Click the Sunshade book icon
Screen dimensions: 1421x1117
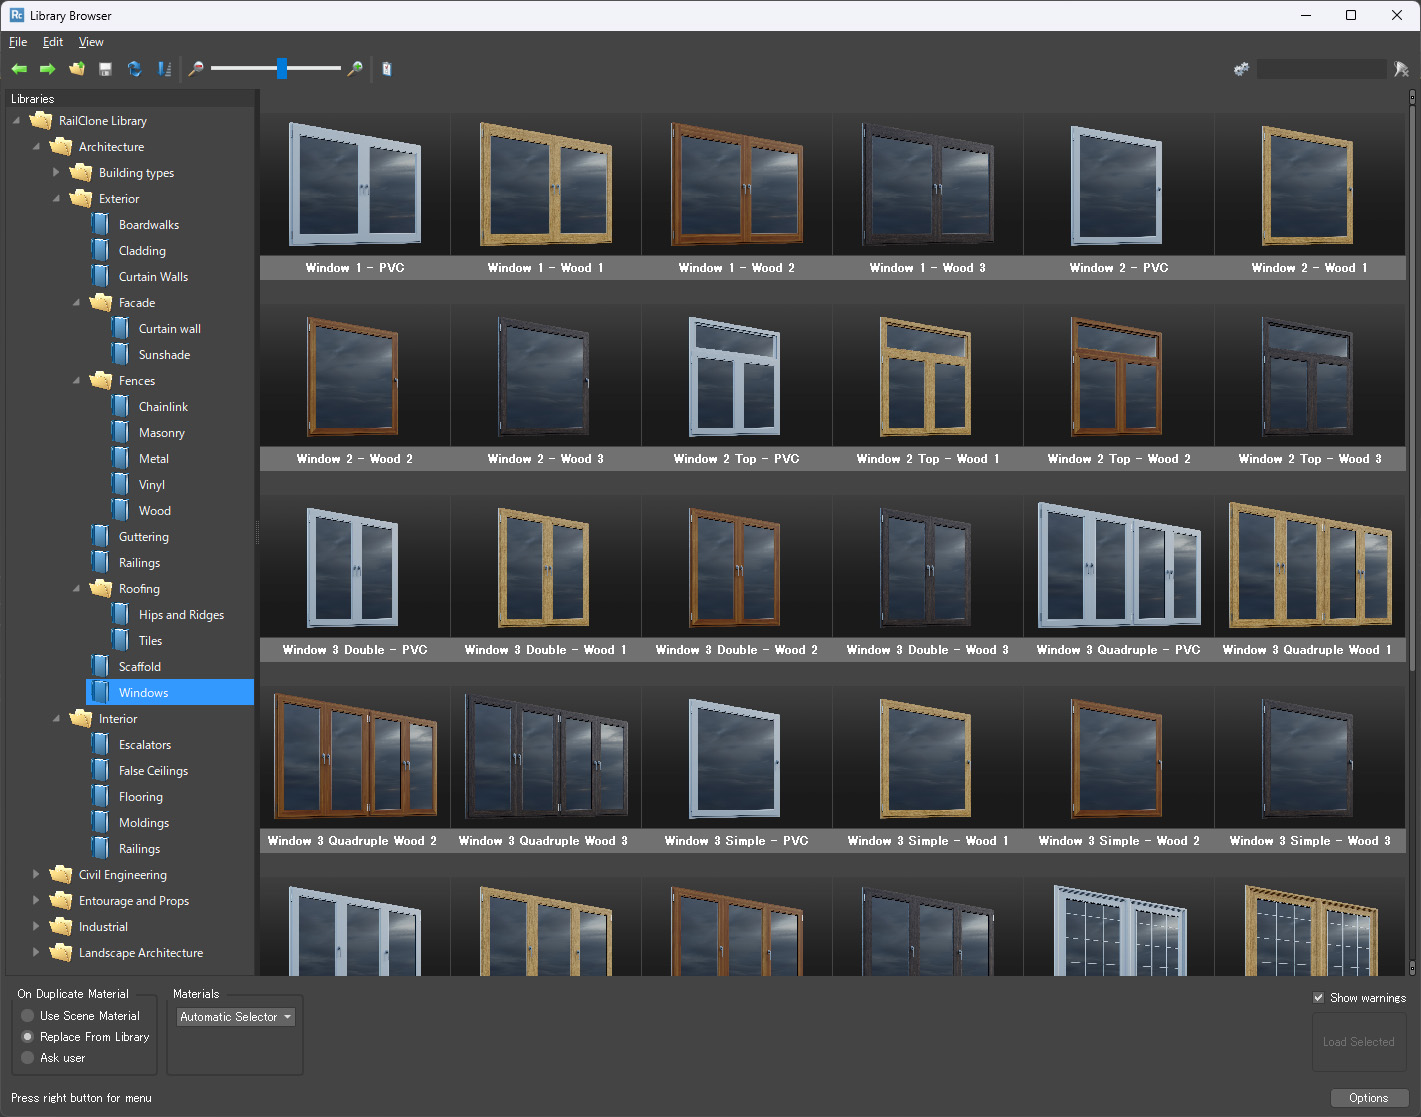120,355
